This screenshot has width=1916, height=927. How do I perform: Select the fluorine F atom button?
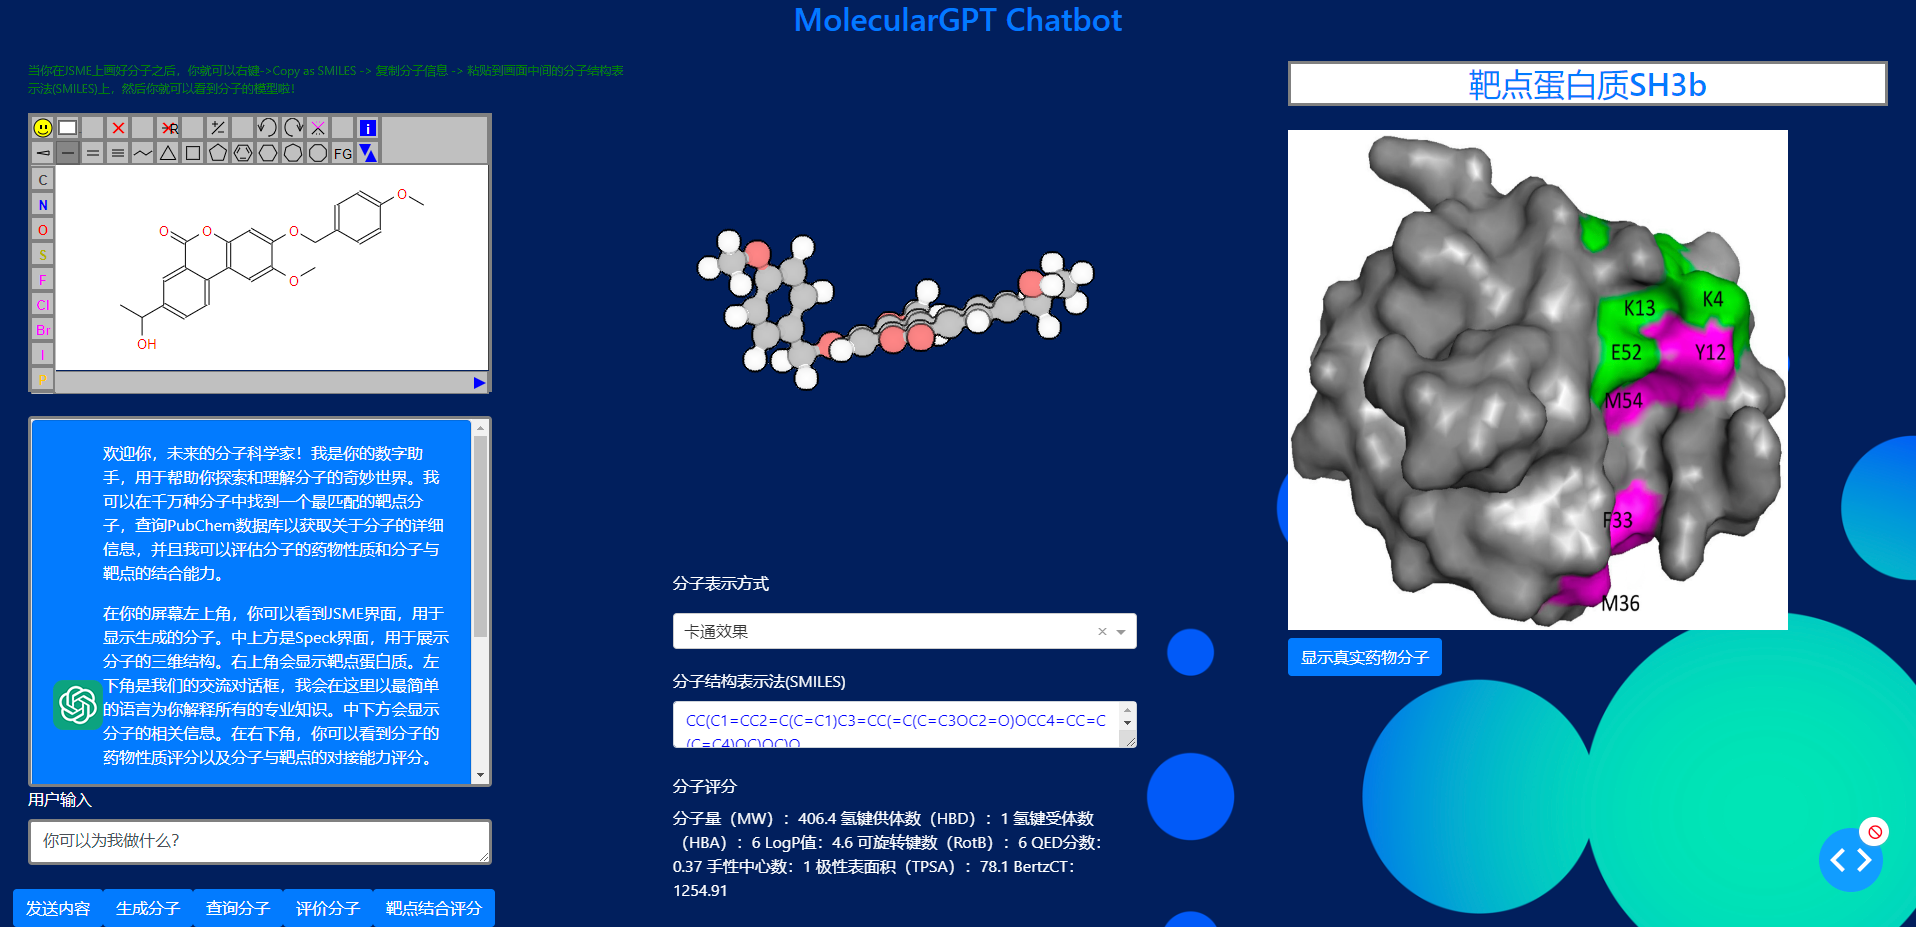[43, 280]
